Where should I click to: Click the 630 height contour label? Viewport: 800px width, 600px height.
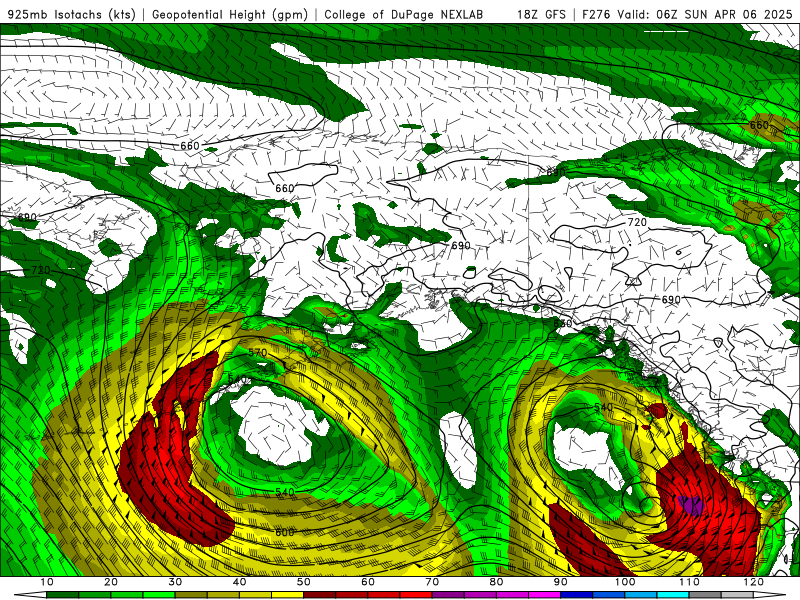click(563, 323)
